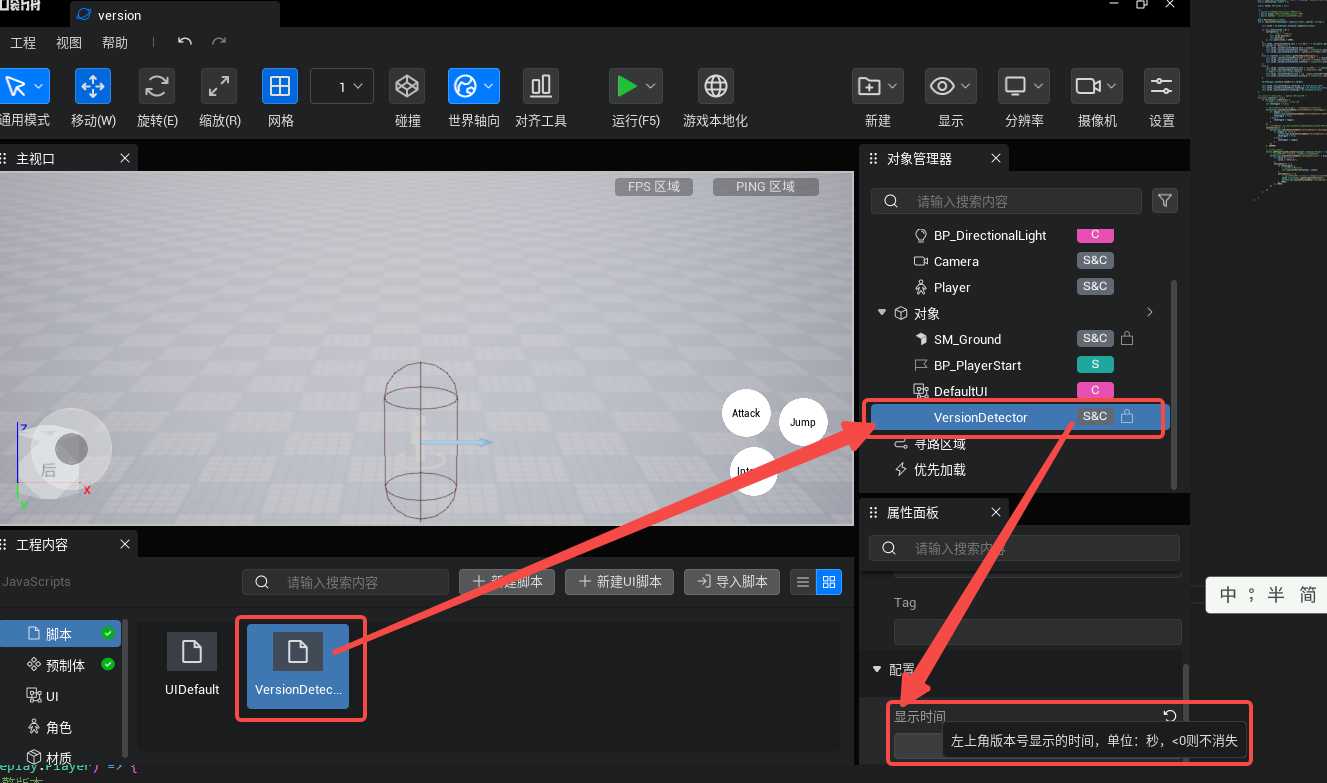The image size is (1327, 783).
Task: Select 脚本 category in sidebar
Action: 60,634
